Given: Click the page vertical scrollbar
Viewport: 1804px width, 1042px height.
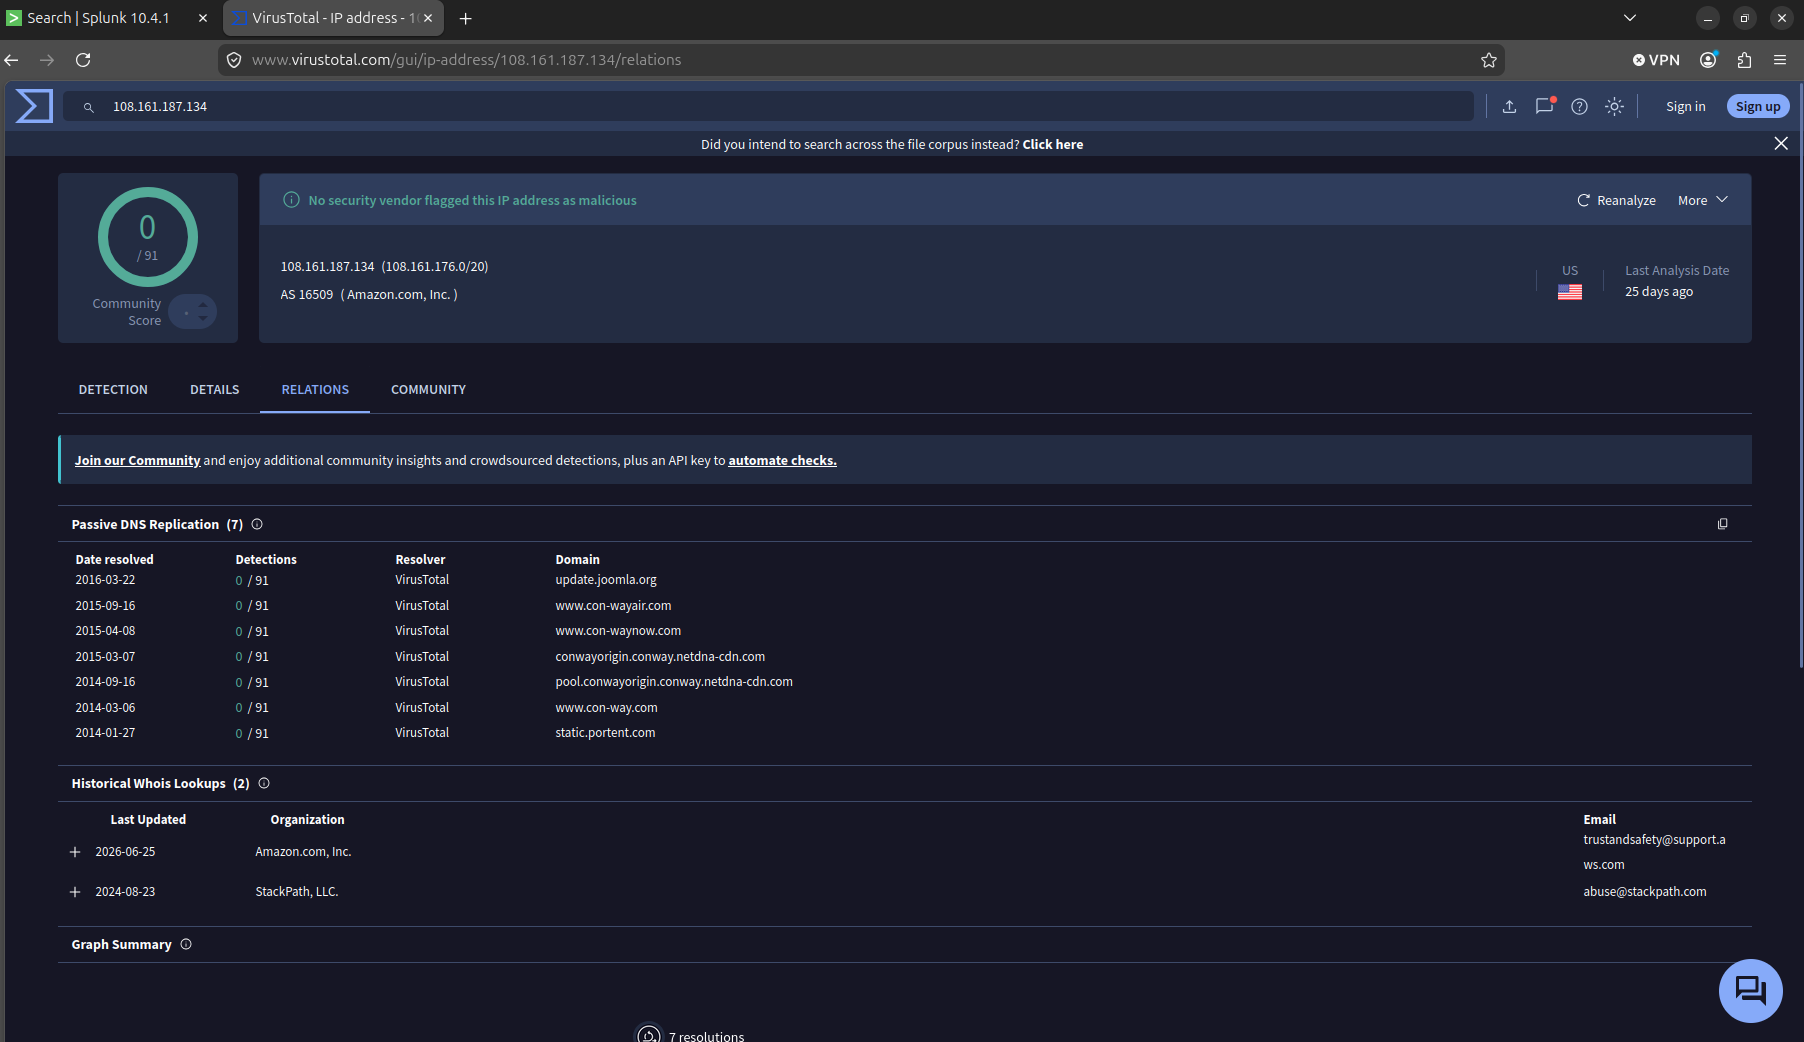Looking at the screenshot, I should [1800, 375].
